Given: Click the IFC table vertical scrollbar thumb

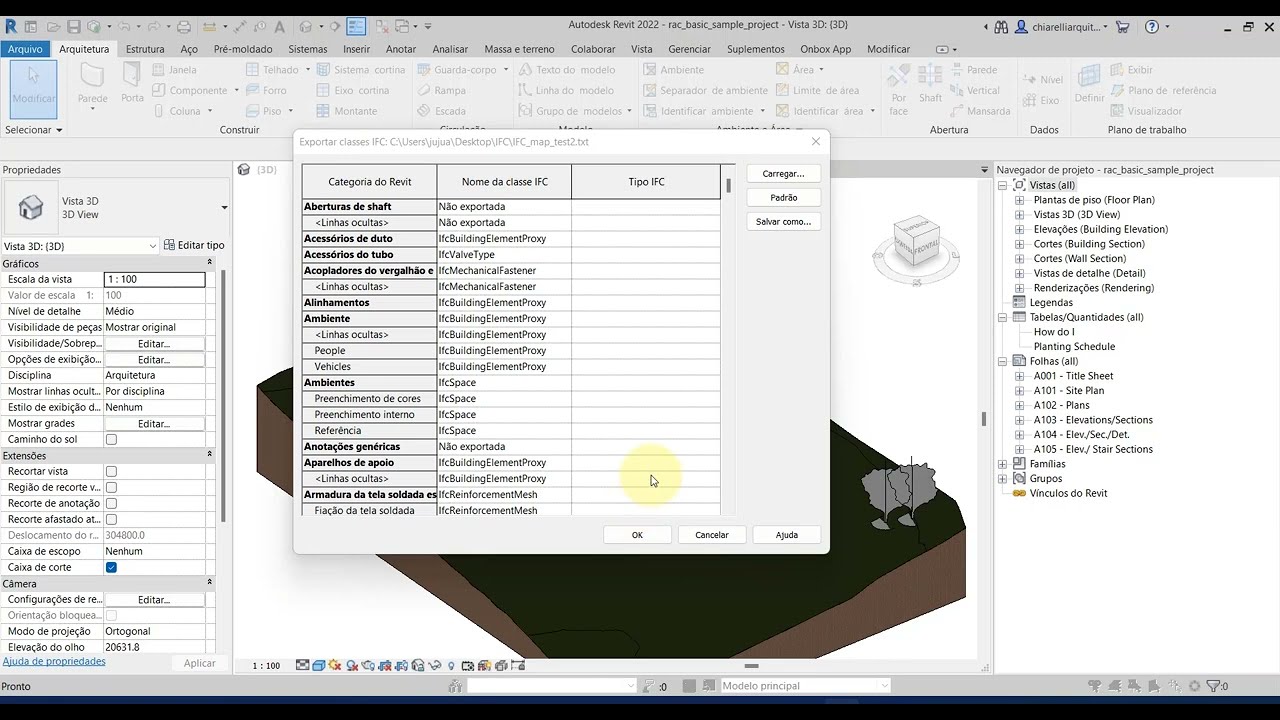Looking at the screenshot, I should 728,186.
